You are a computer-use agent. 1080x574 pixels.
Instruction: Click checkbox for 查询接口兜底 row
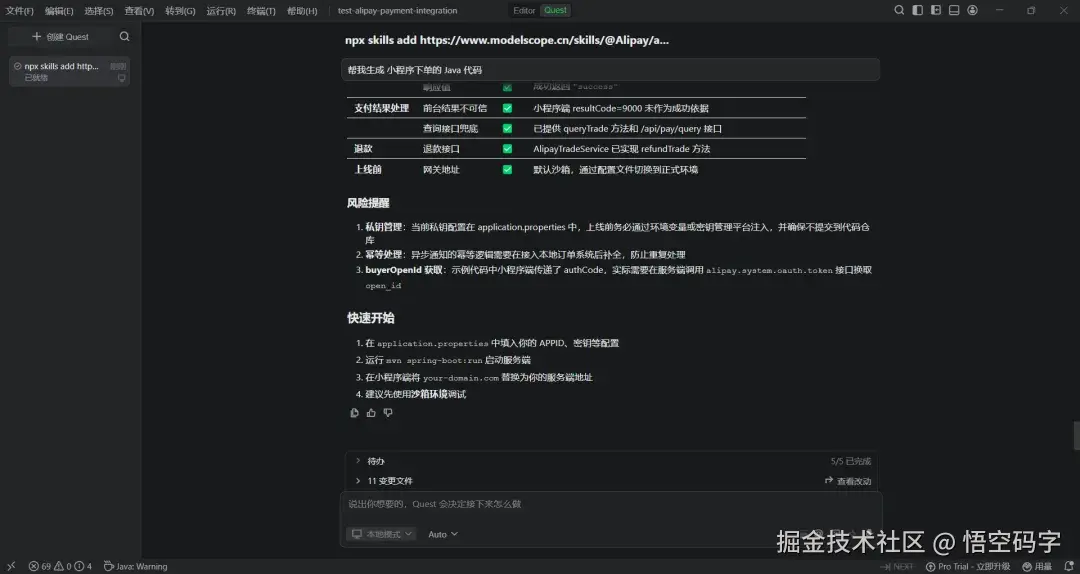coord(508,128)
